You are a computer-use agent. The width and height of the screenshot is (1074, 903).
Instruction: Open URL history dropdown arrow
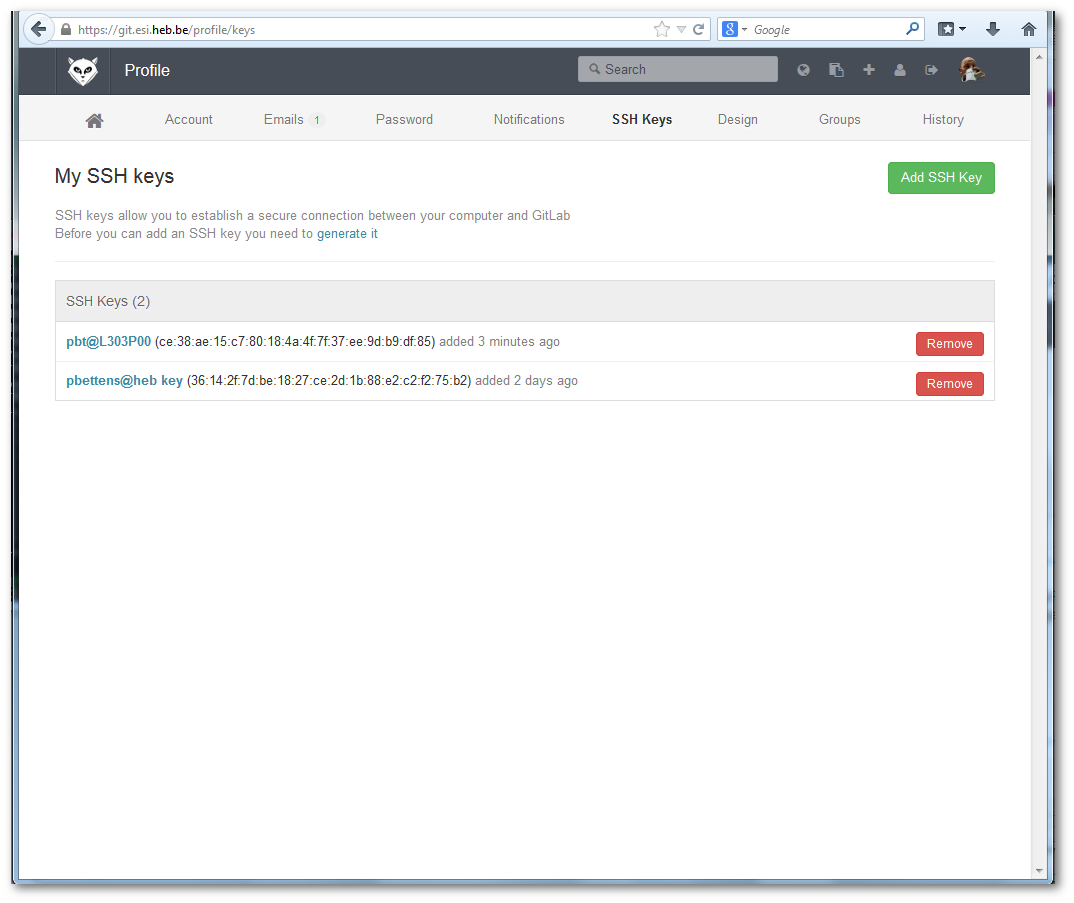click(x=681, y=29)
